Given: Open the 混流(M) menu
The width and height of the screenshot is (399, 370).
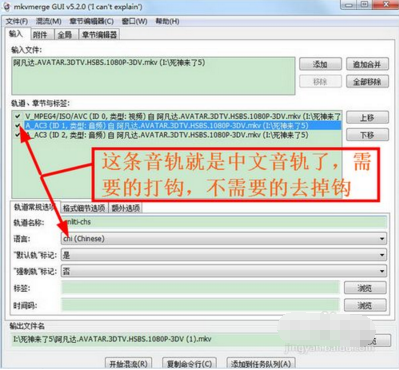Looking at the screenshot, I should (x=49, y=21).
